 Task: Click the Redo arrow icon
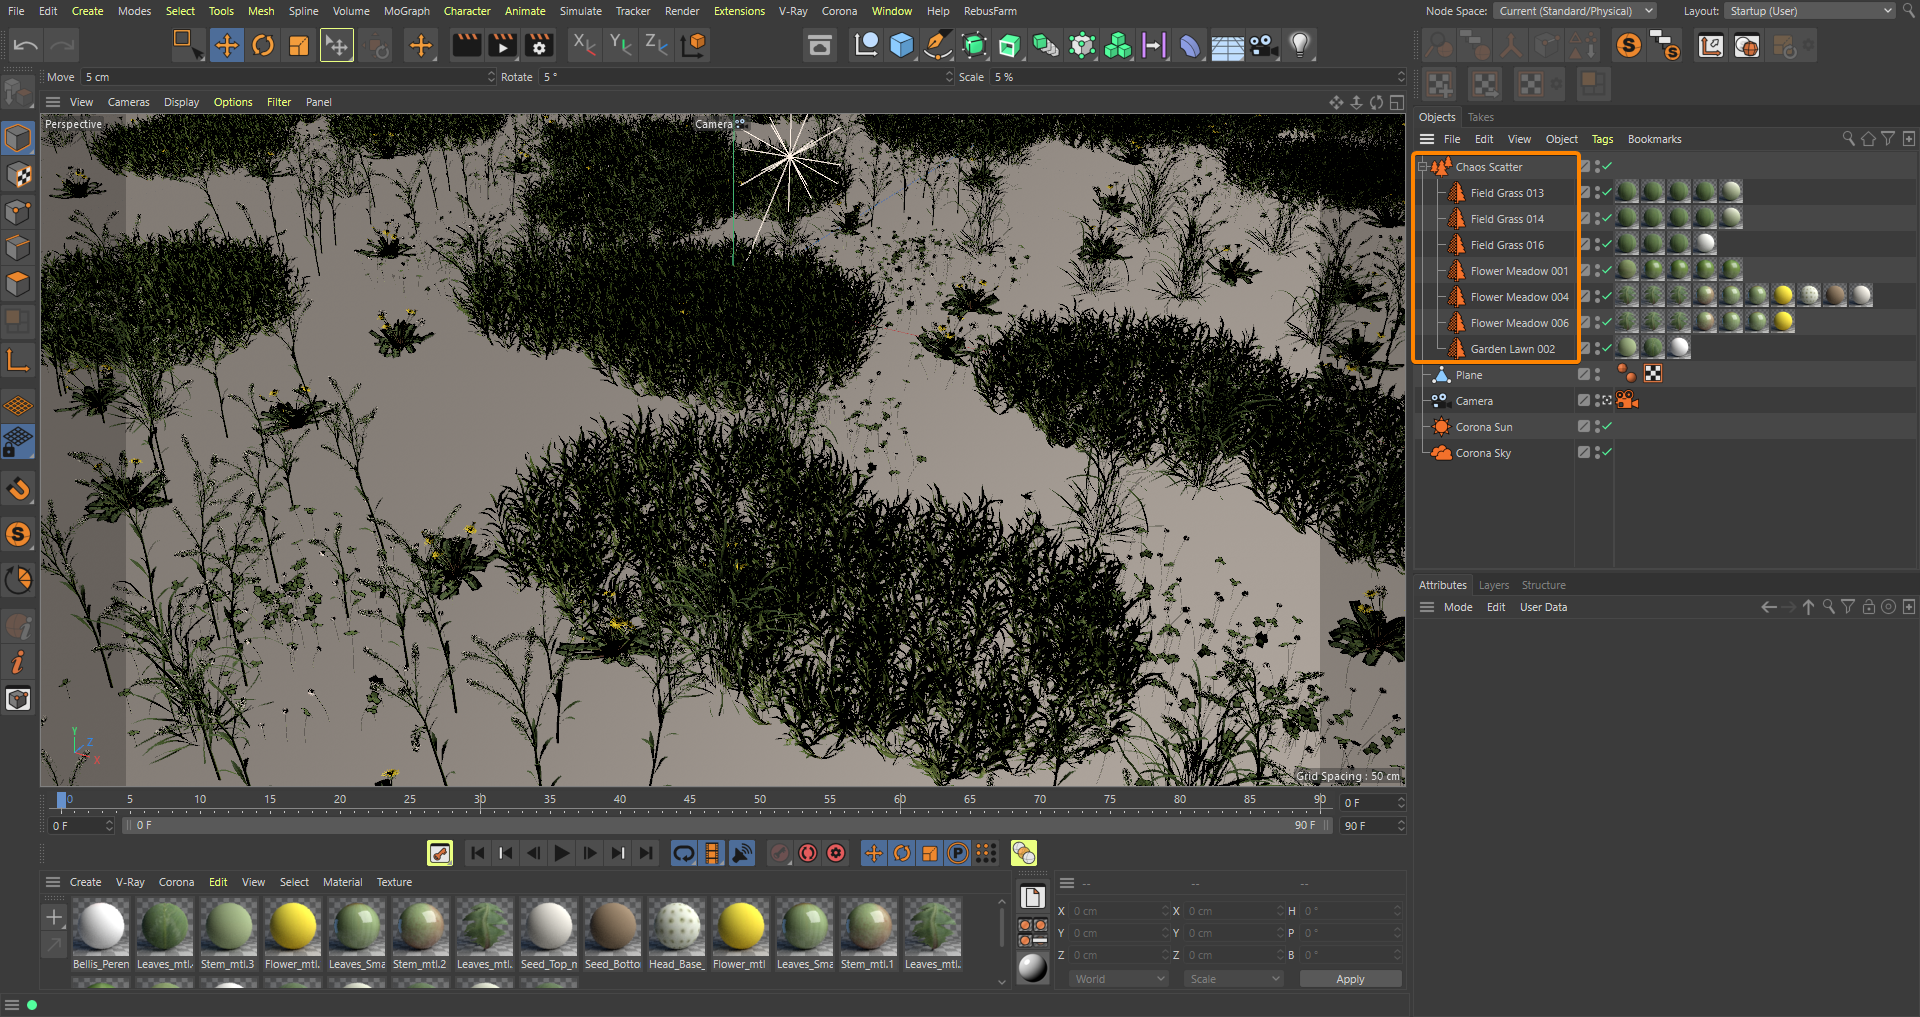point(62,45)
